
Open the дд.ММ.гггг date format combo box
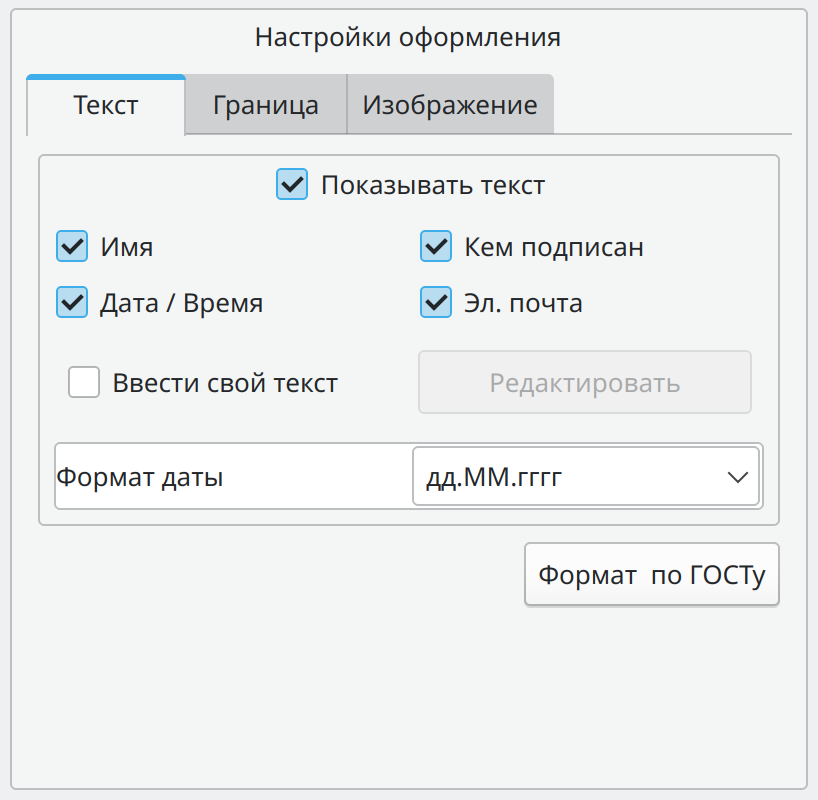coord(586,476)
